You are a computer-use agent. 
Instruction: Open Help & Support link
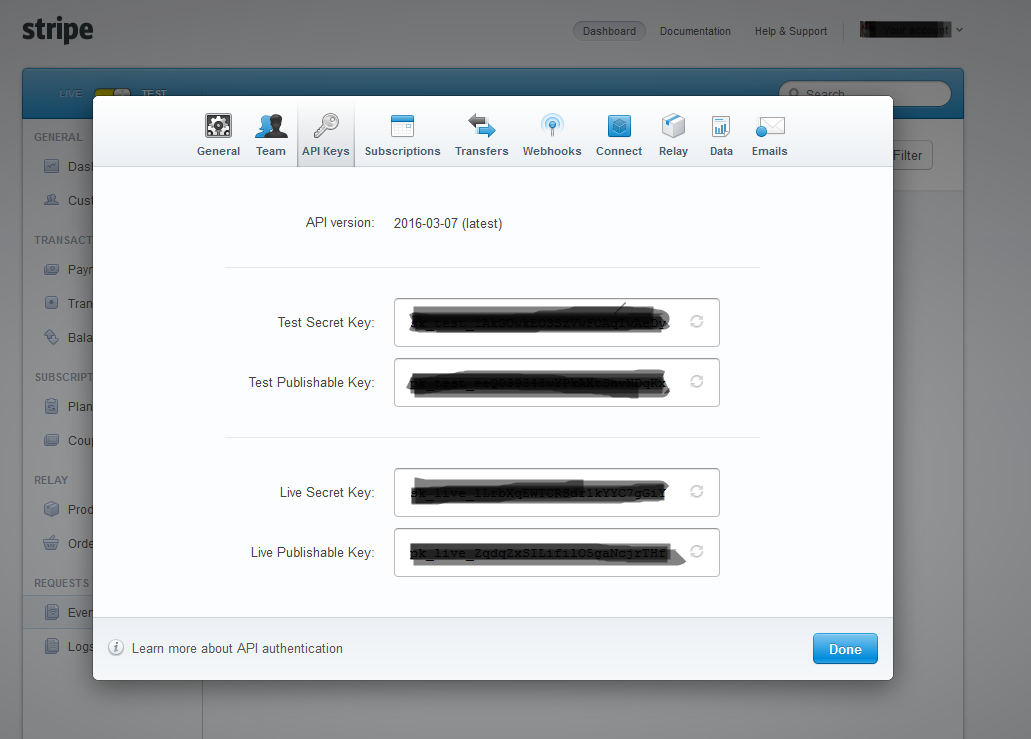point(791,31)
